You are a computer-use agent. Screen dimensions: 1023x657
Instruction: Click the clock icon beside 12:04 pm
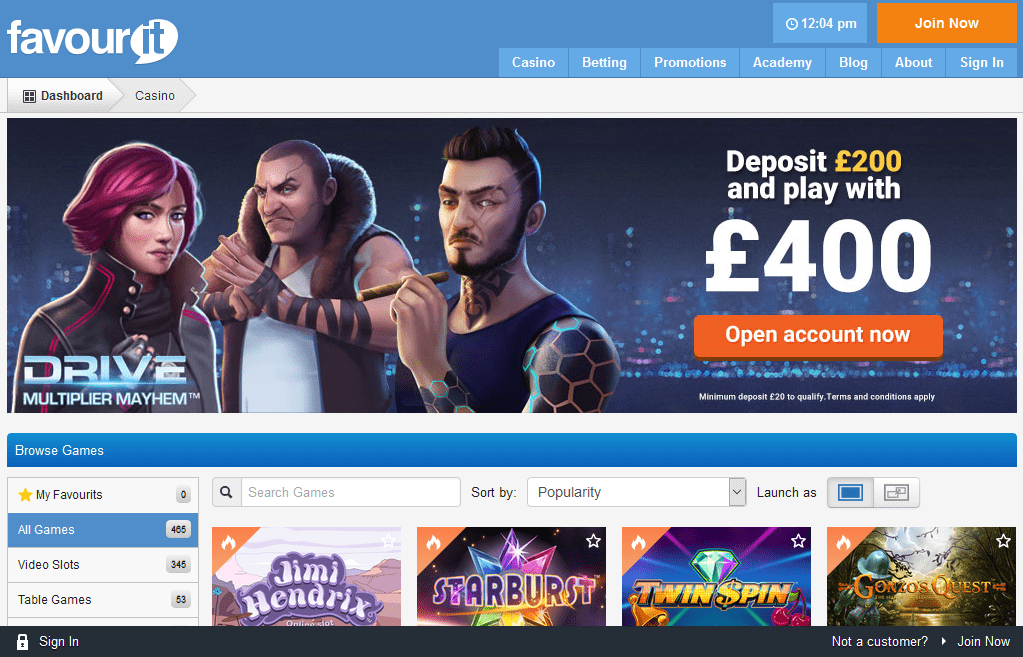(x=791, y=24)
